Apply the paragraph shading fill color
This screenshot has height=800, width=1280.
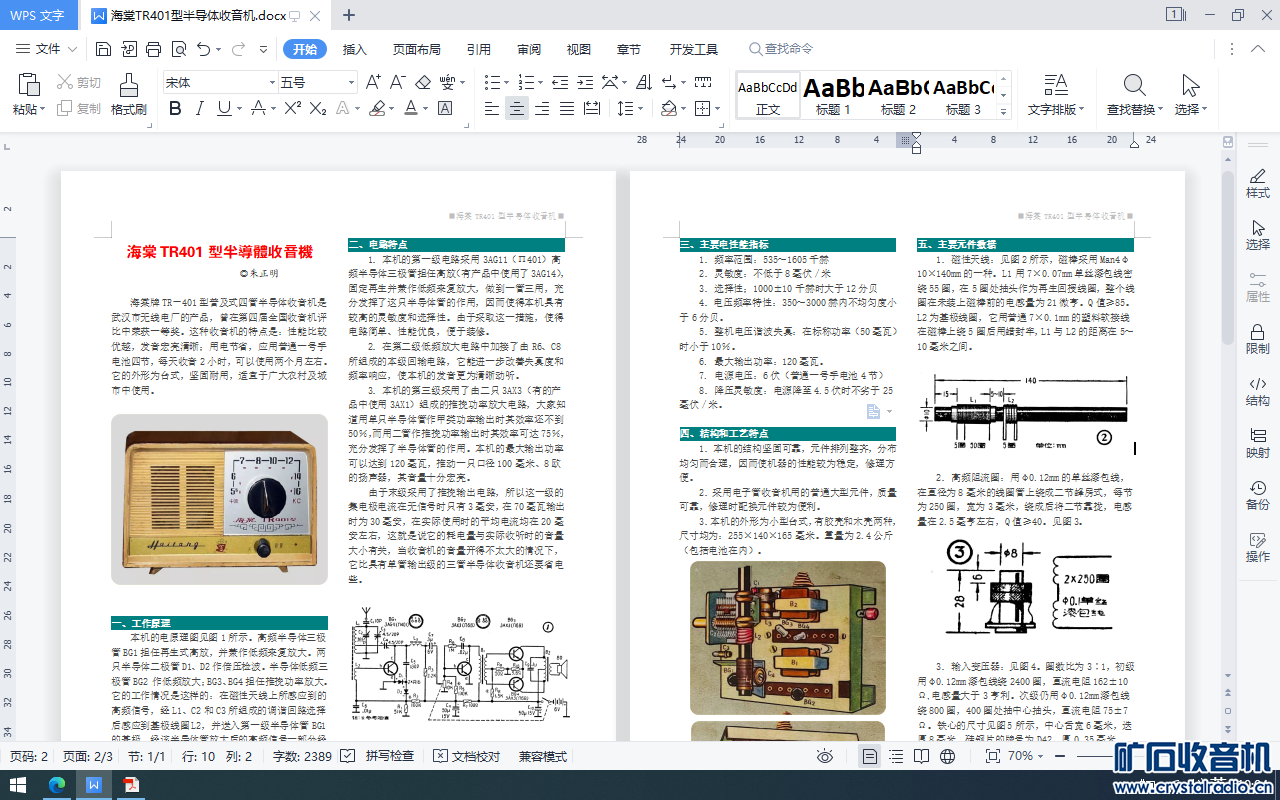pos(668,108)
